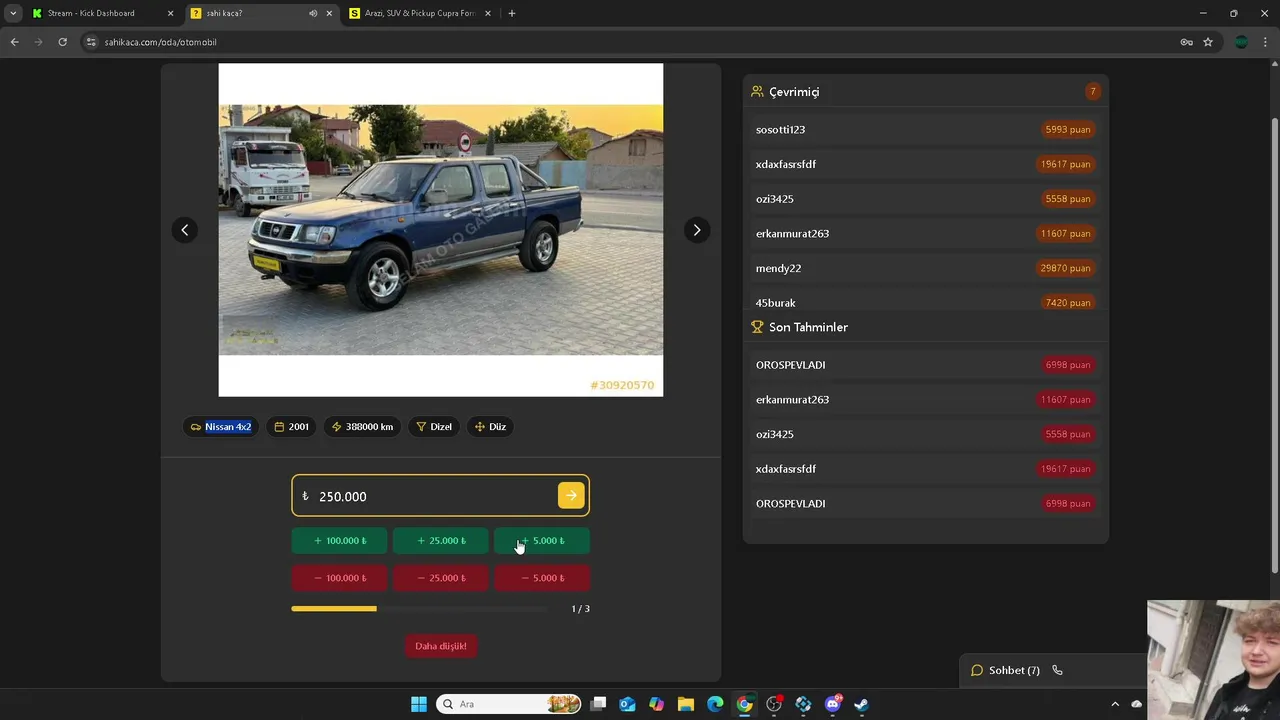This screenshot has width=1280, height=720.
Task: Select online user sosotti123
Action: pos(925,130)
